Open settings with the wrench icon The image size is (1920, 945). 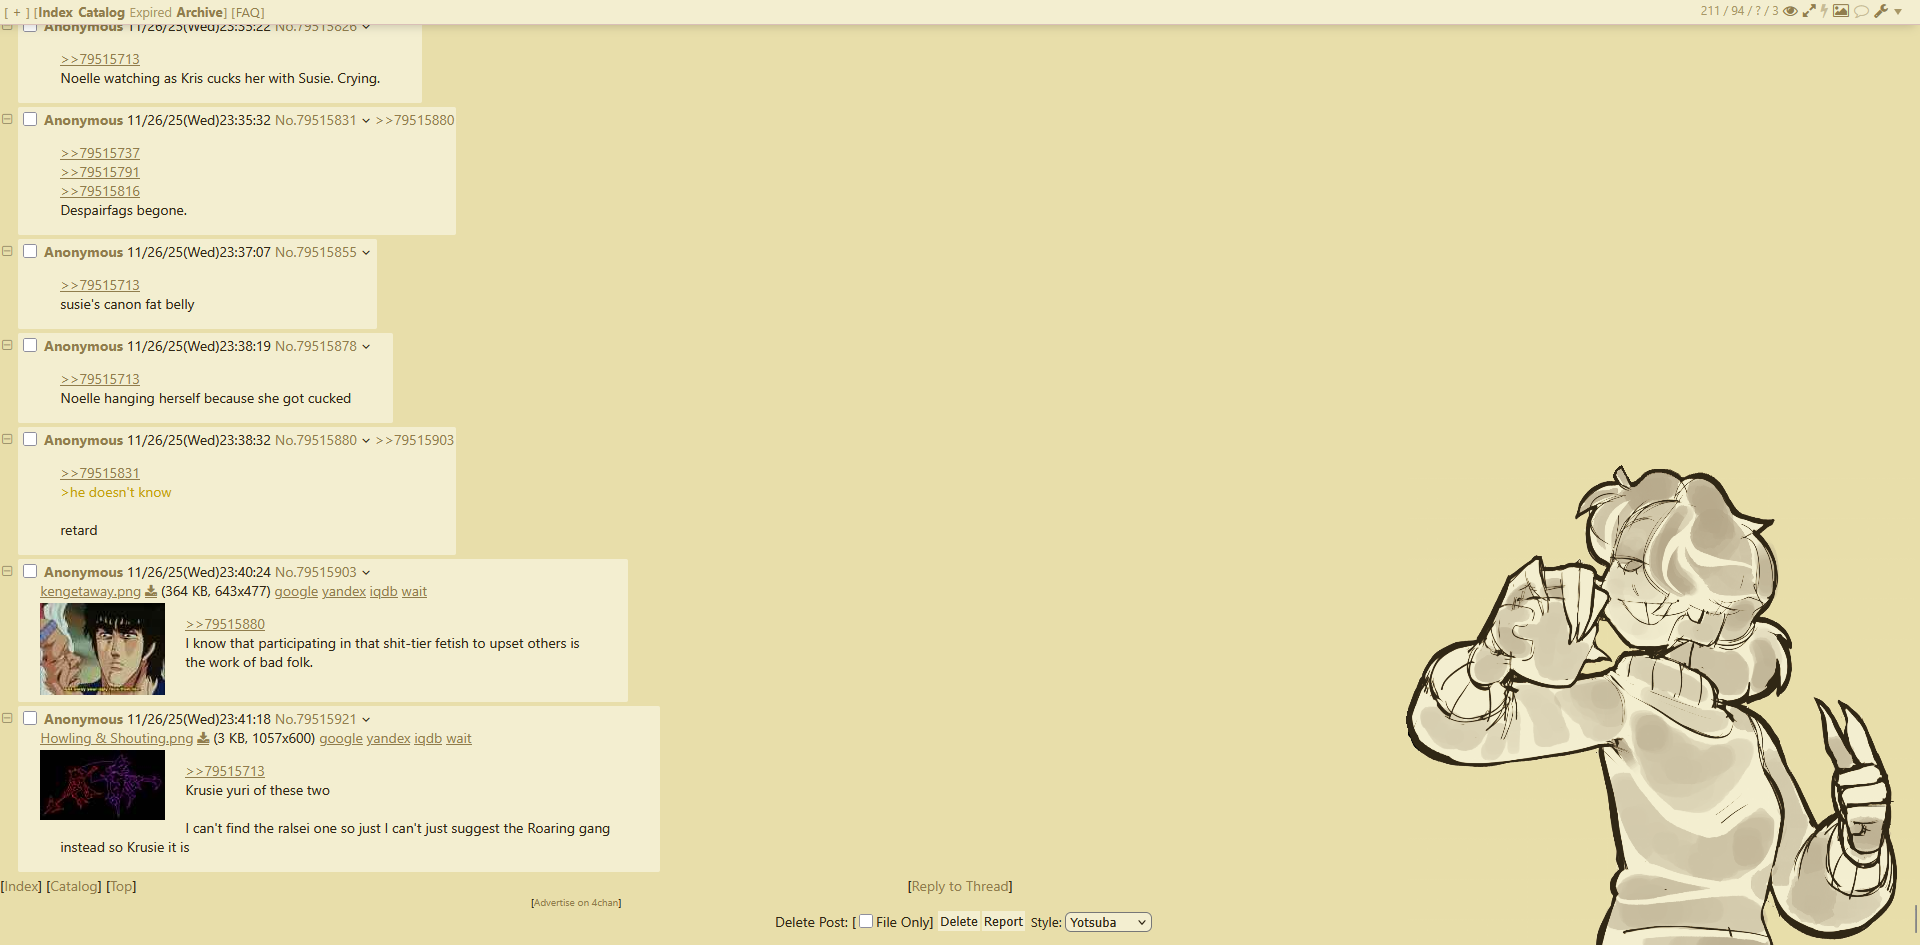click(1881, 11)
